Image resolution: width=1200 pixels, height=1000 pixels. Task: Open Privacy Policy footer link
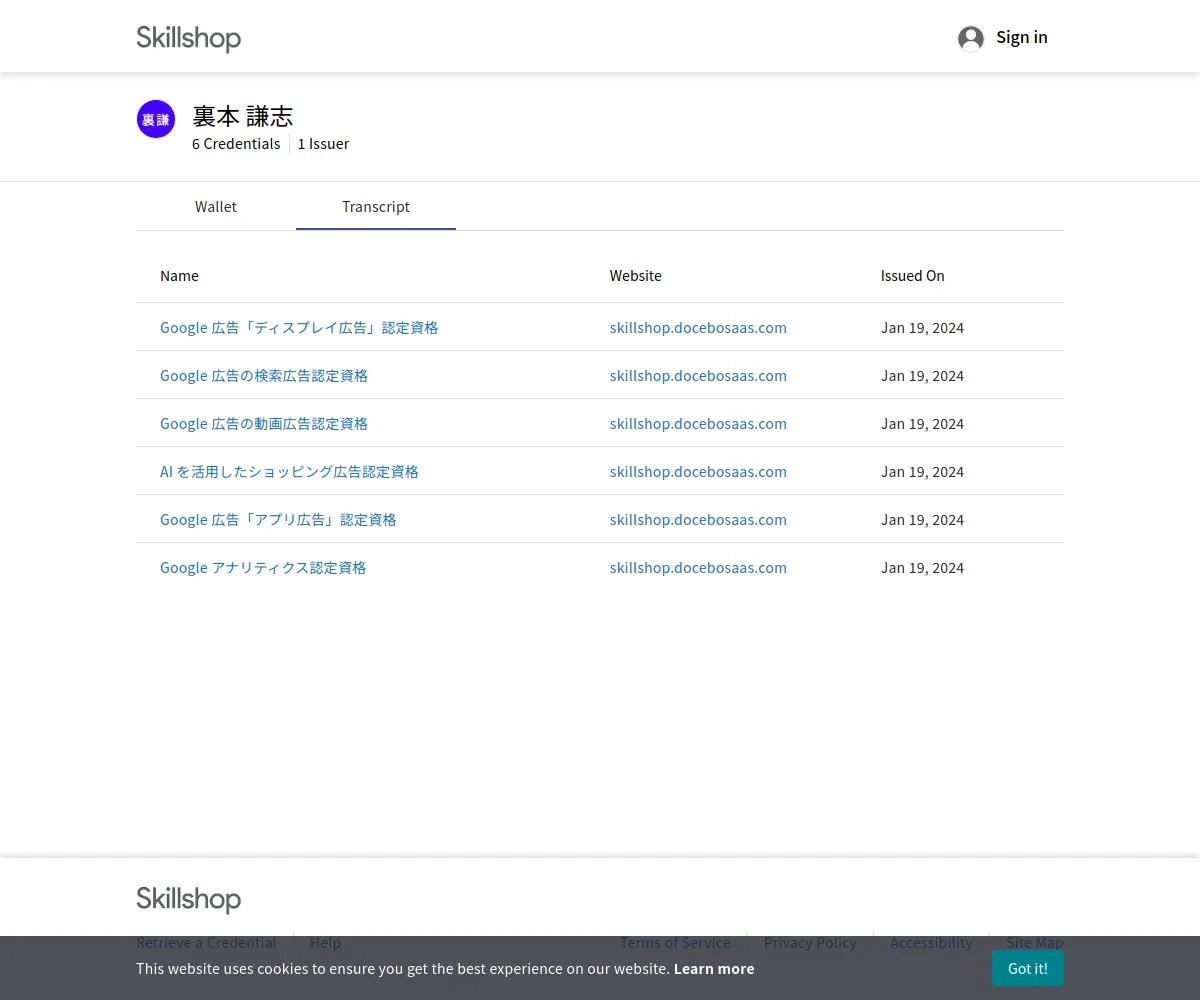810,943
